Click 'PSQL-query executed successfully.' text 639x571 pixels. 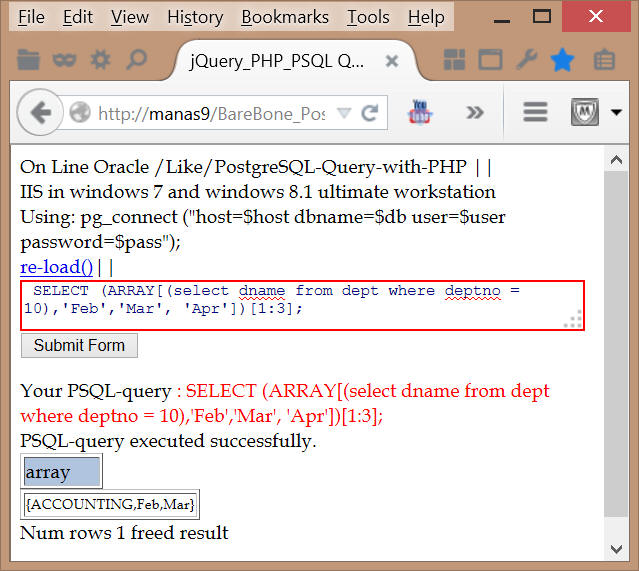click(168, 441)
